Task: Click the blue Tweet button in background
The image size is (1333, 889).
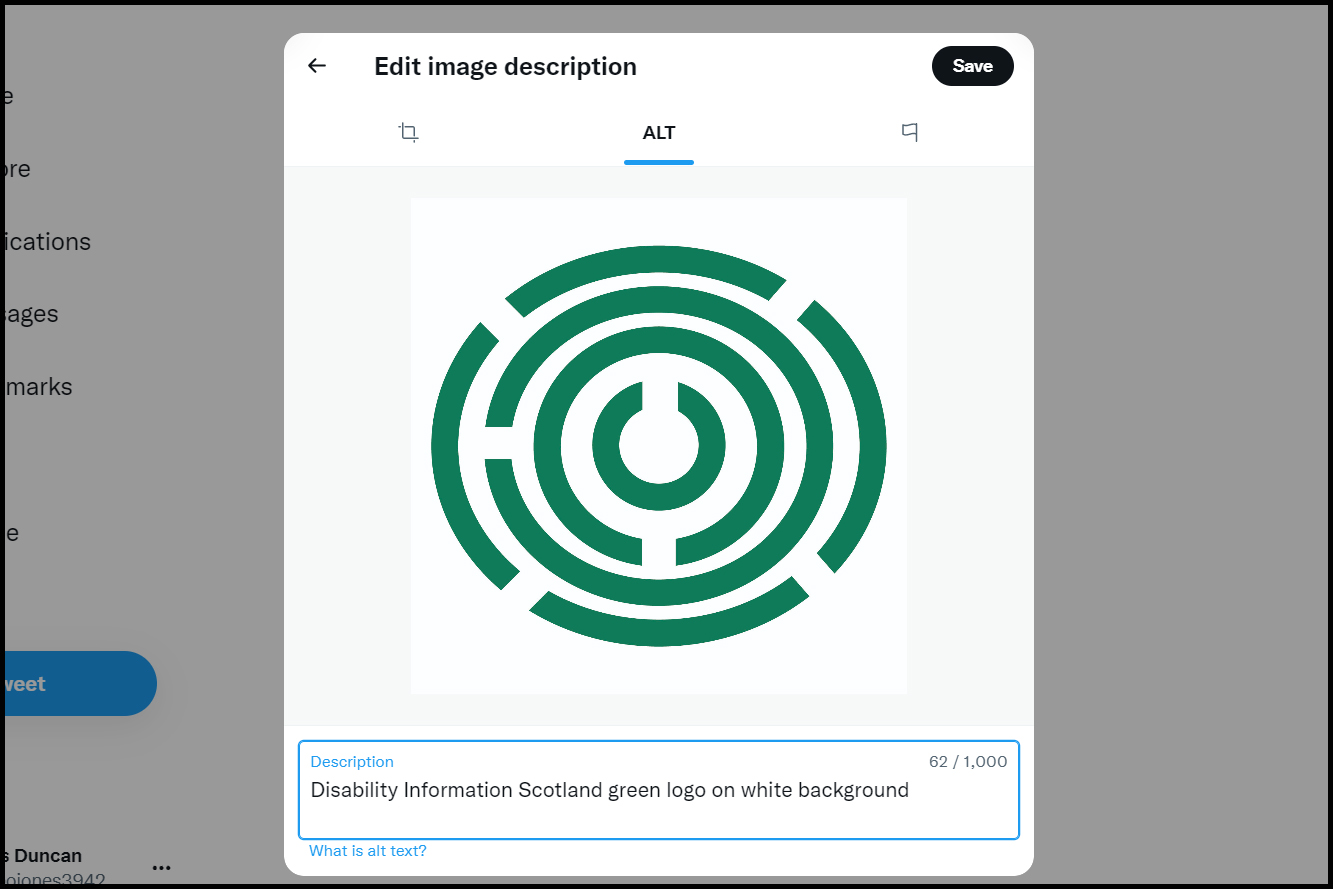Action: coord(79,684)
